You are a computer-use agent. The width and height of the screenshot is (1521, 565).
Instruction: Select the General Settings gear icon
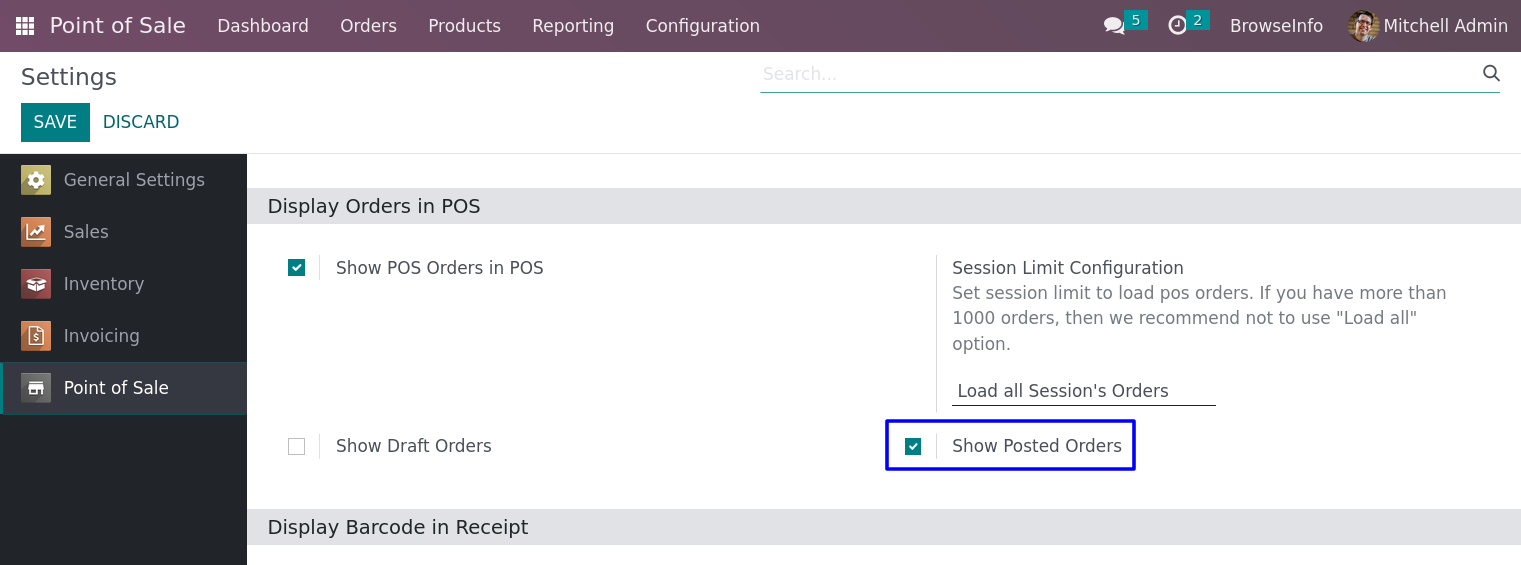[x=36, y=180]
